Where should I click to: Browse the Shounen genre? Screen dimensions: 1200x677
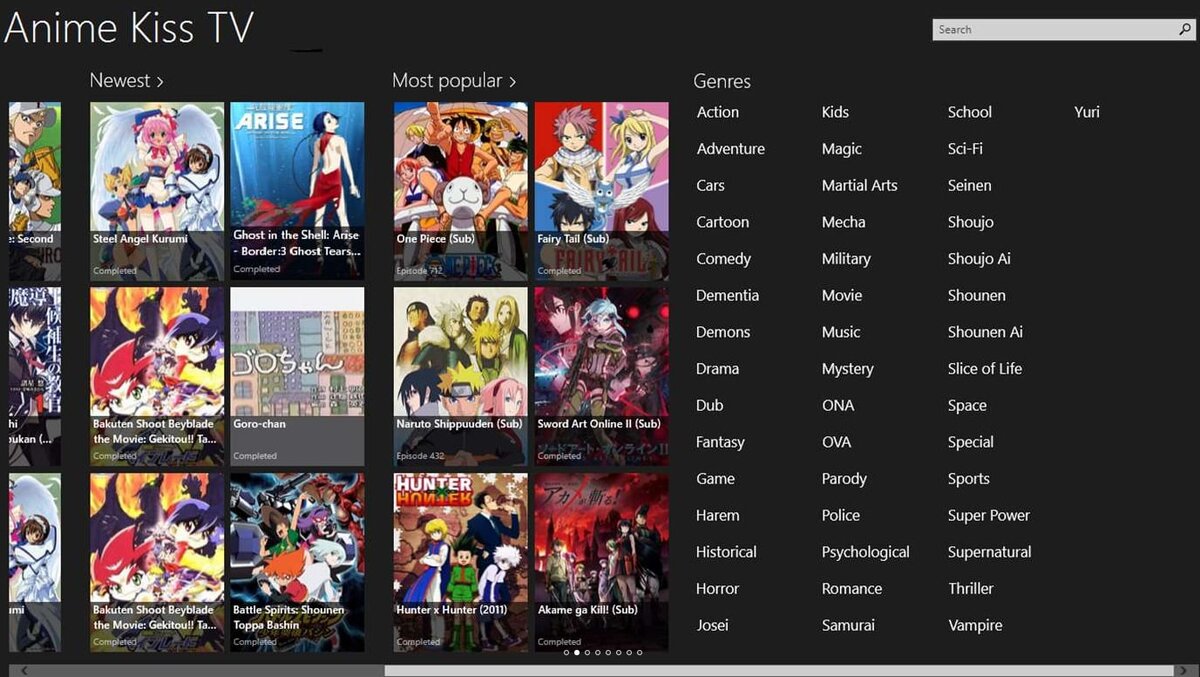pyautogui.click(x=977, y=295)
